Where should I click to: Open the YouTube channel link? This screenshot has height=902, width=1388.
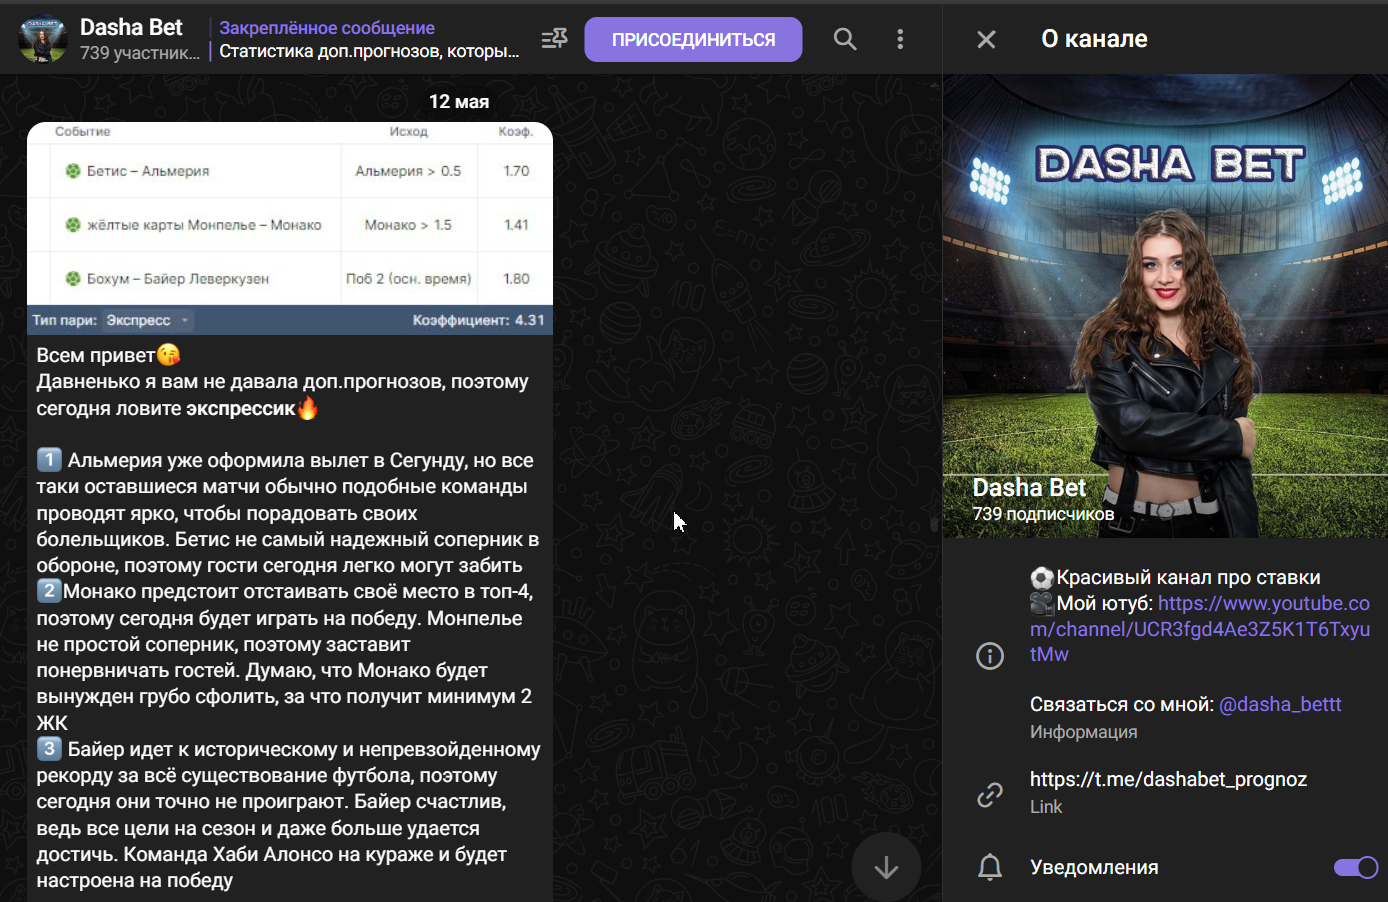point(1200,629)
